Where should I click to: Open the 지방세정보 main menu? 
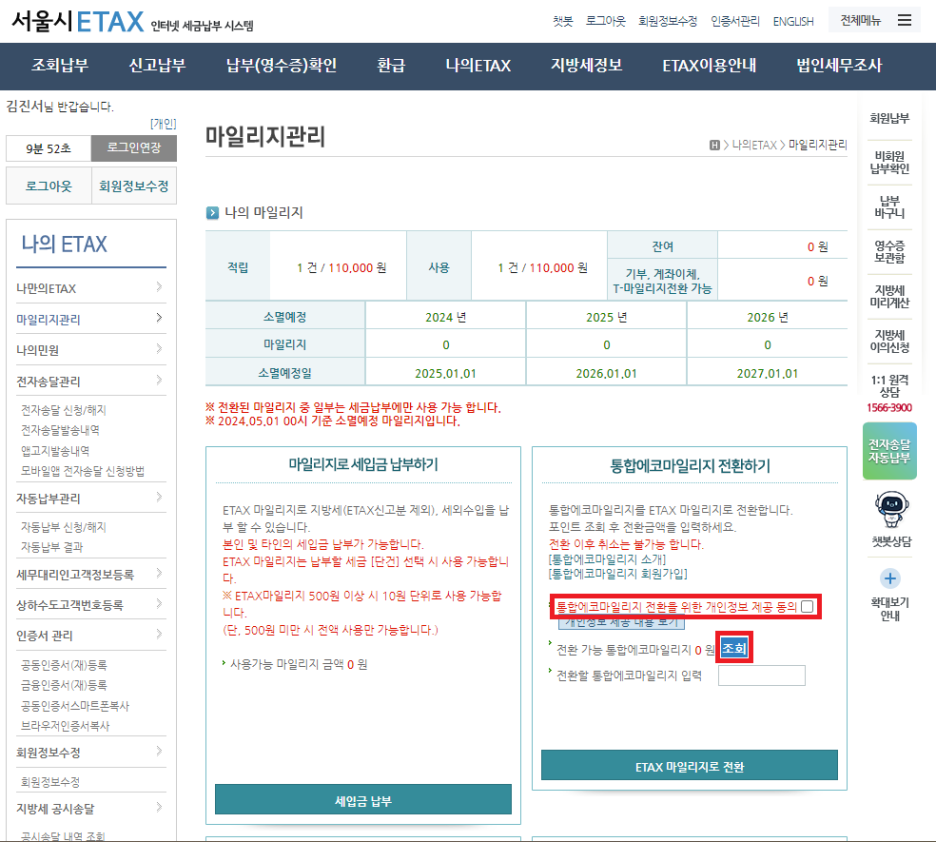(x=586, y=65)
